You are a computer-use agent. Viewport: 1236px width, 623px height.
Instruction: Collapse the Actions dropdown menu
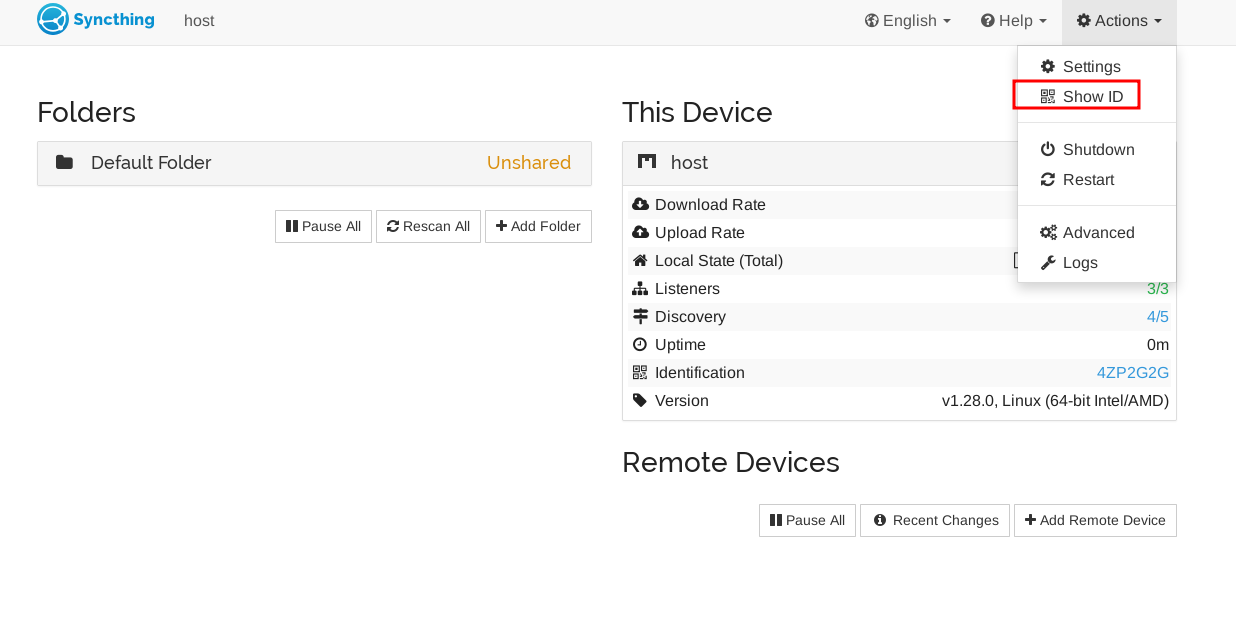1119,21
